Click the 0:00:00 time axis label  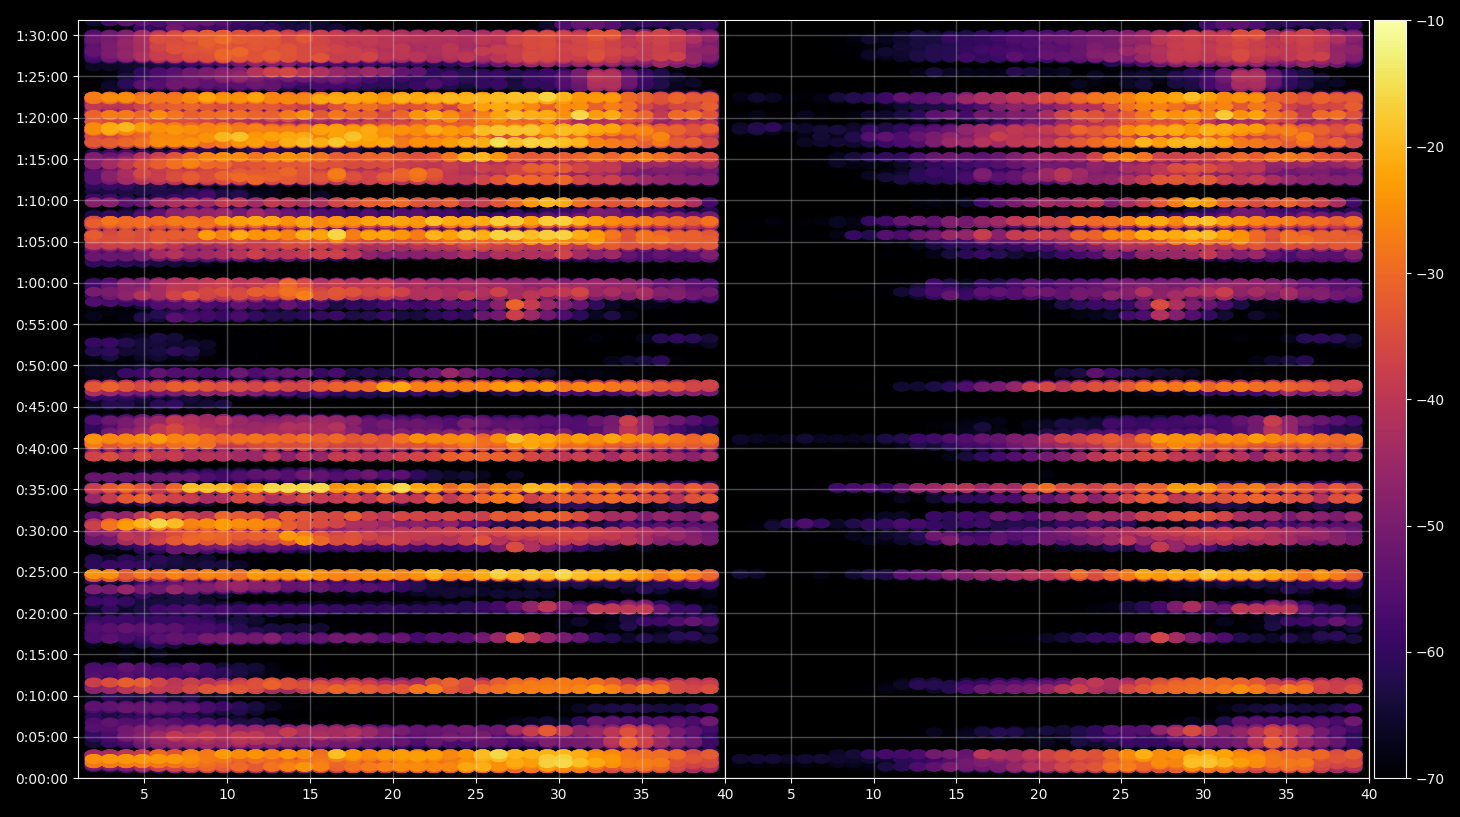[x=42, y=779]
